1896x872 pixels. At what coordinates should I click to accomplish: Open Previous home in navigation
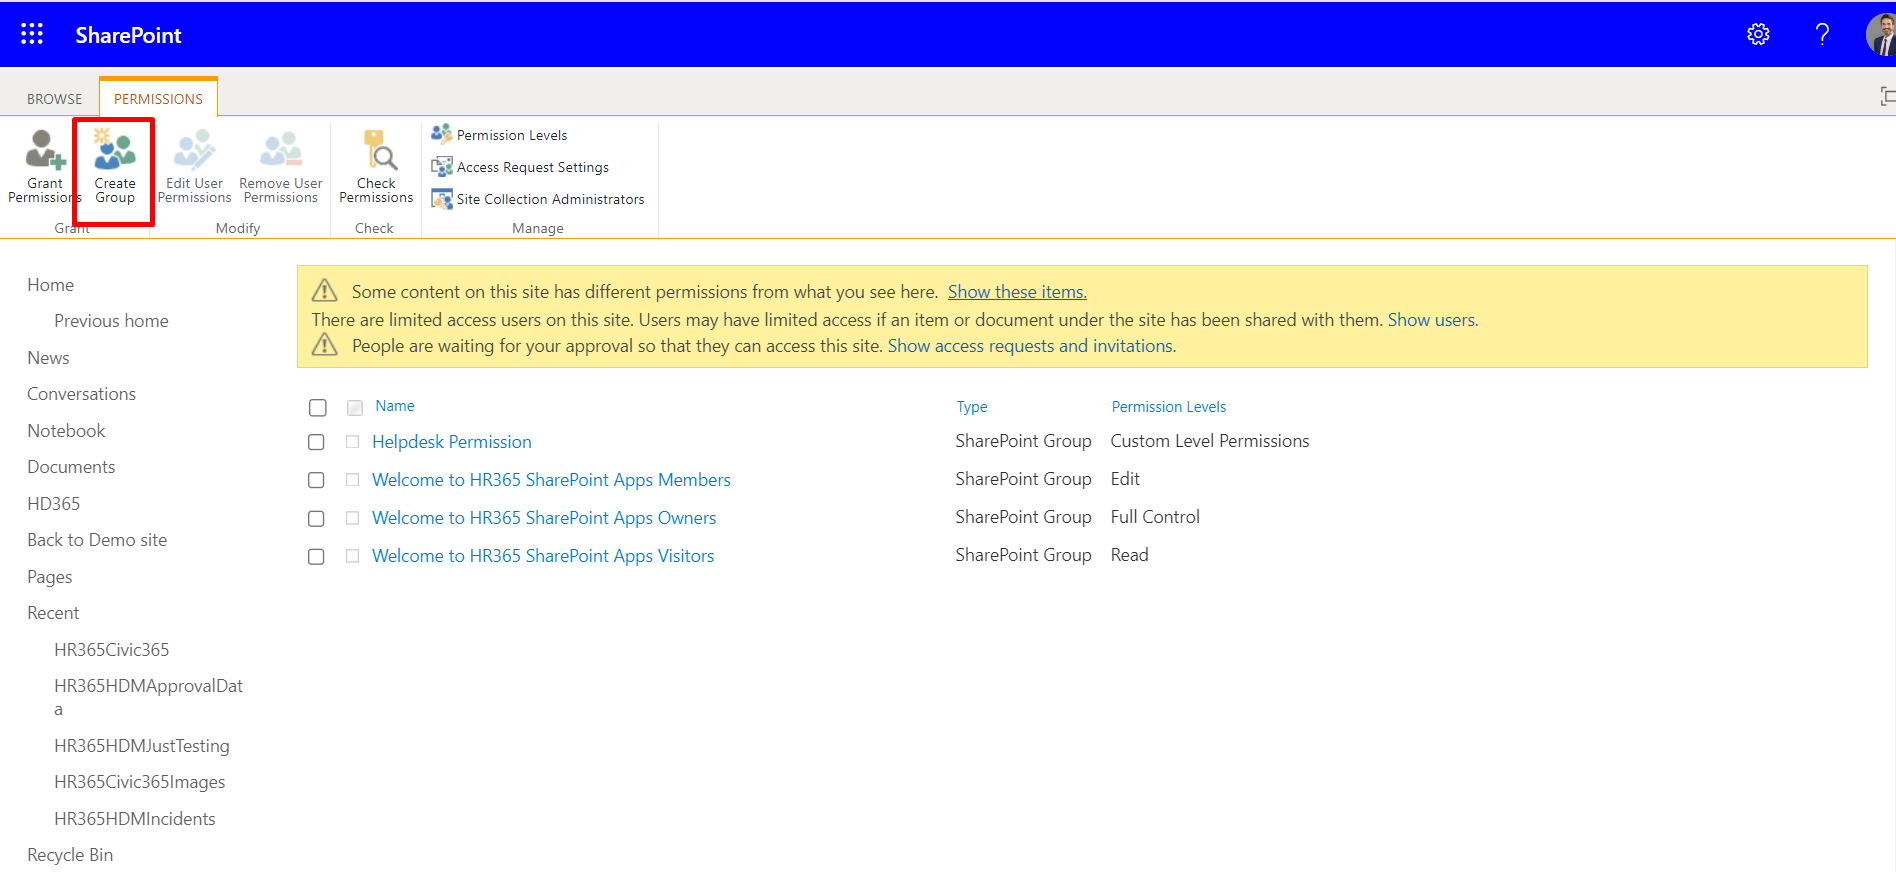point(111,321)
